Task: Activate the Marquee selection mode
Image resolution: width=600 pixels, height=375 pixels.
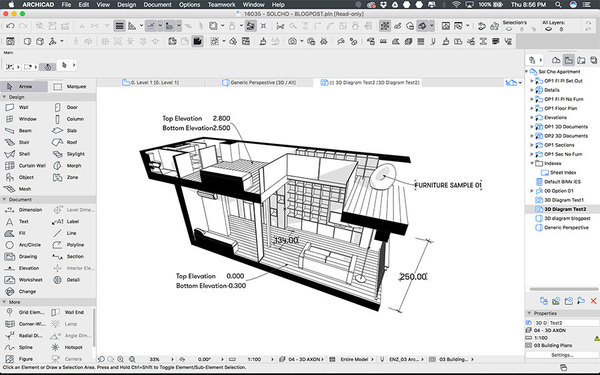Action: click(70, 86)
